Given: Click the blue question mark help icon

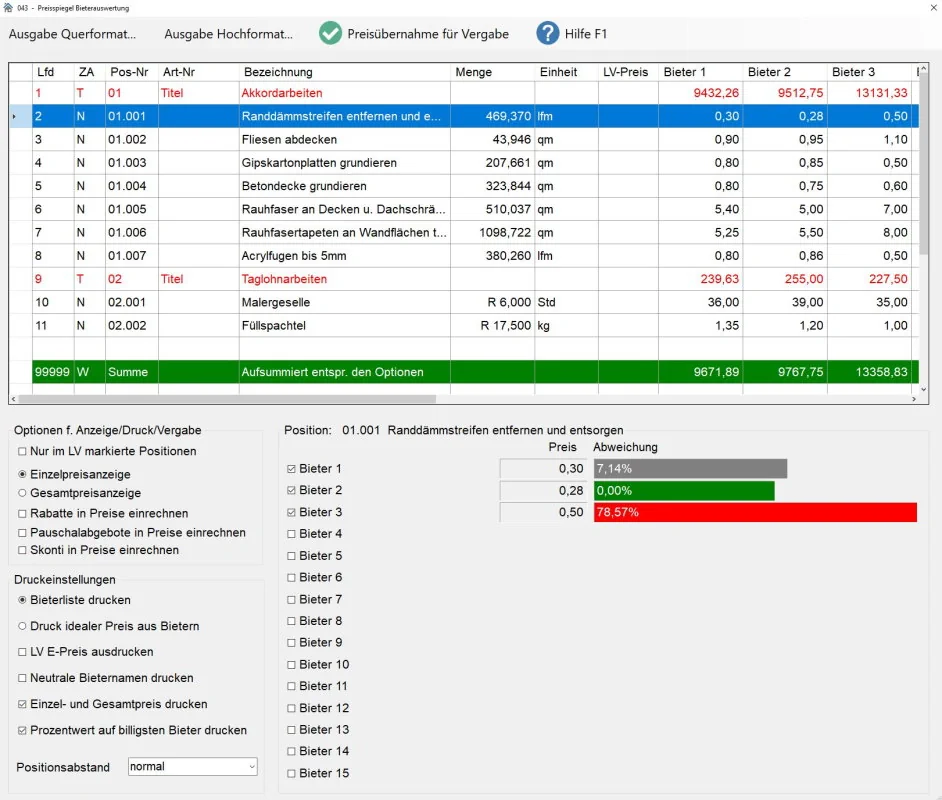Looking at the screenshot, I should [547, 33].
